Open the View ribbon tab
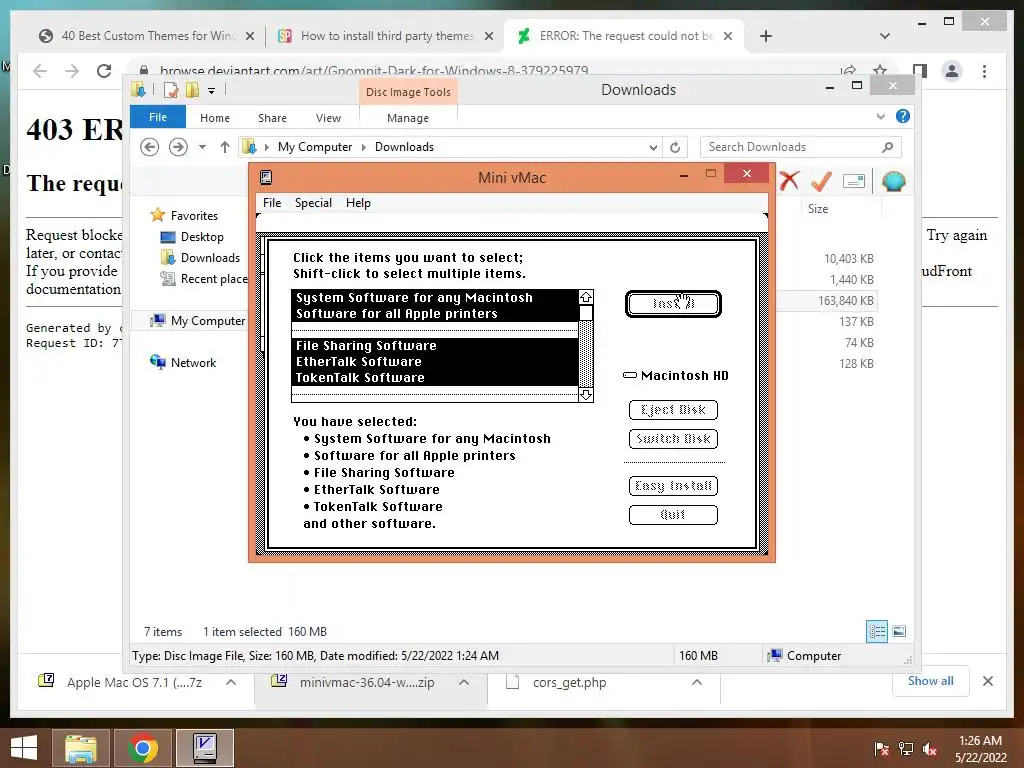The width and height of the screenshot is (1024, 768). [x=328, y=118]
